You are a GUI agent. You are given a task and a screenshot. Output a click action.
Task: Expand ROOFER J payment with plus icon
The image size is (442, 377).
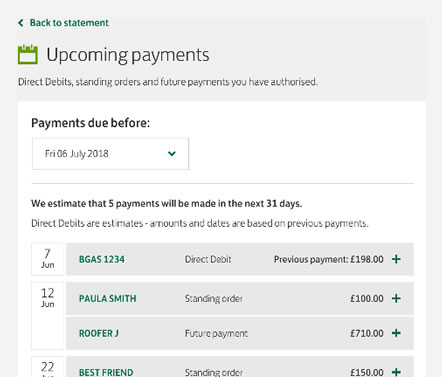pyautogui.click(x=396, y=333)
